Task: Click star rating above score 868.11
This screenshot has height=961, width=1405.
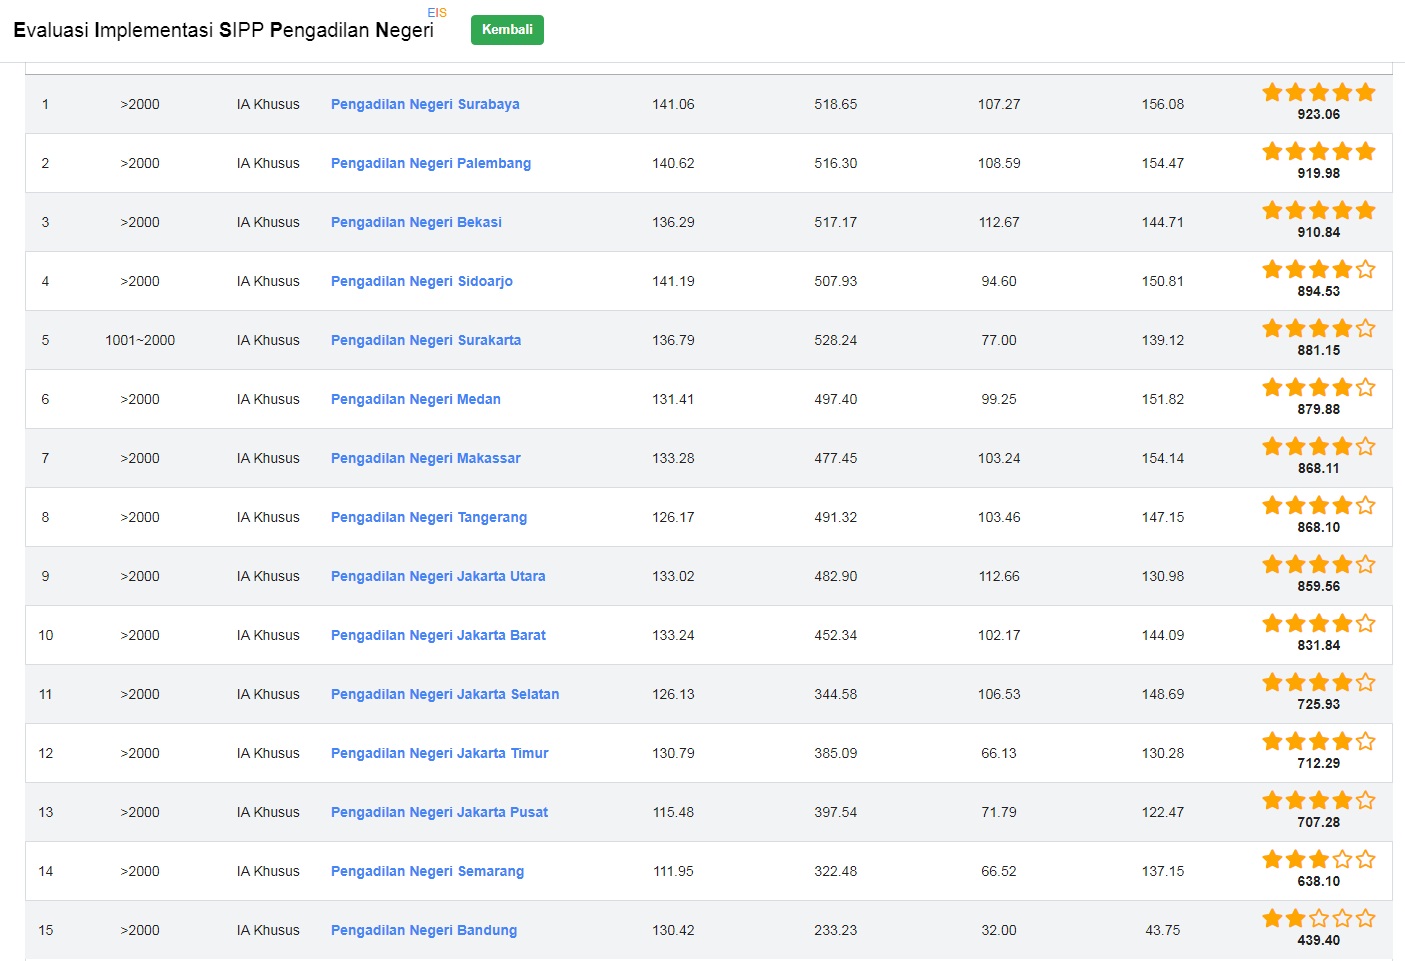Action: click(1318, 447)
